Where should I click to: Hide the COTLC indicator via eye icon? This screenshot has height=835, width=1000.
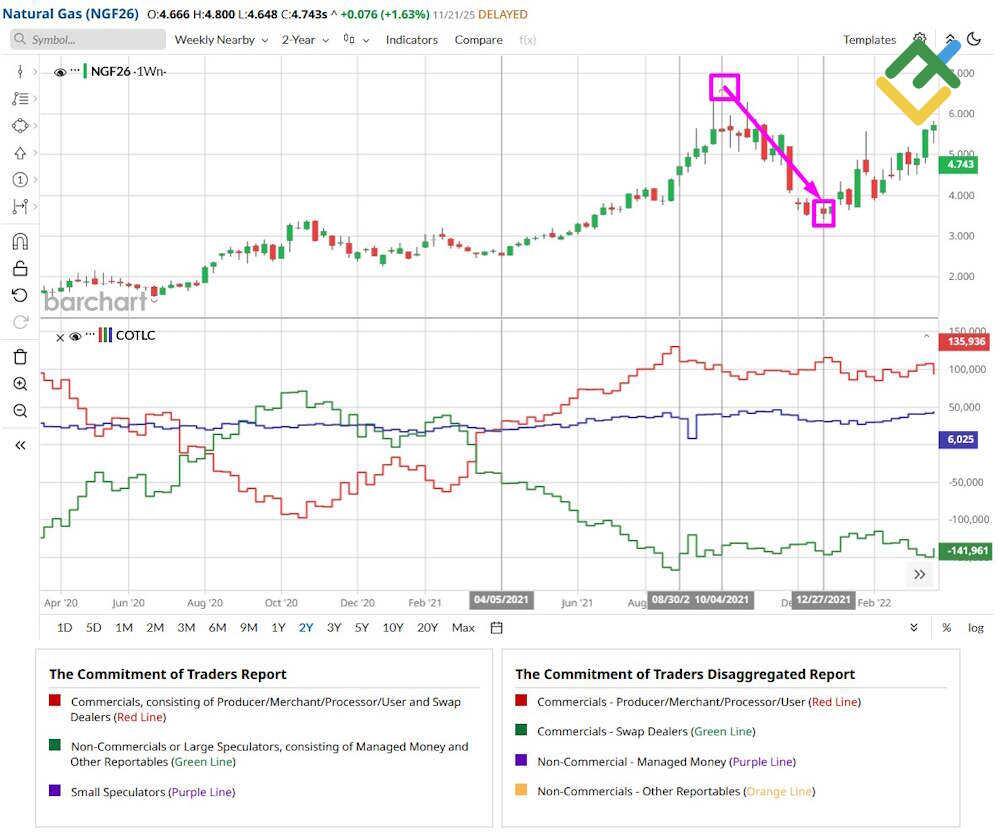75,336
